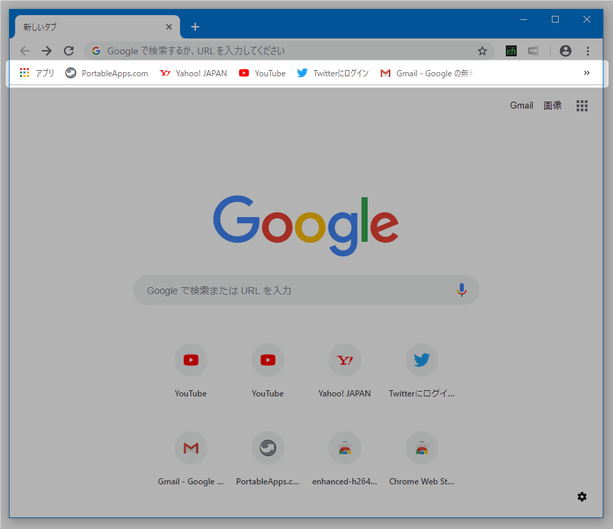Image resolution: width=613 pixels, height=529 pixels.
Task: Open the PortableApps.com bookmark
Action: 107,73
